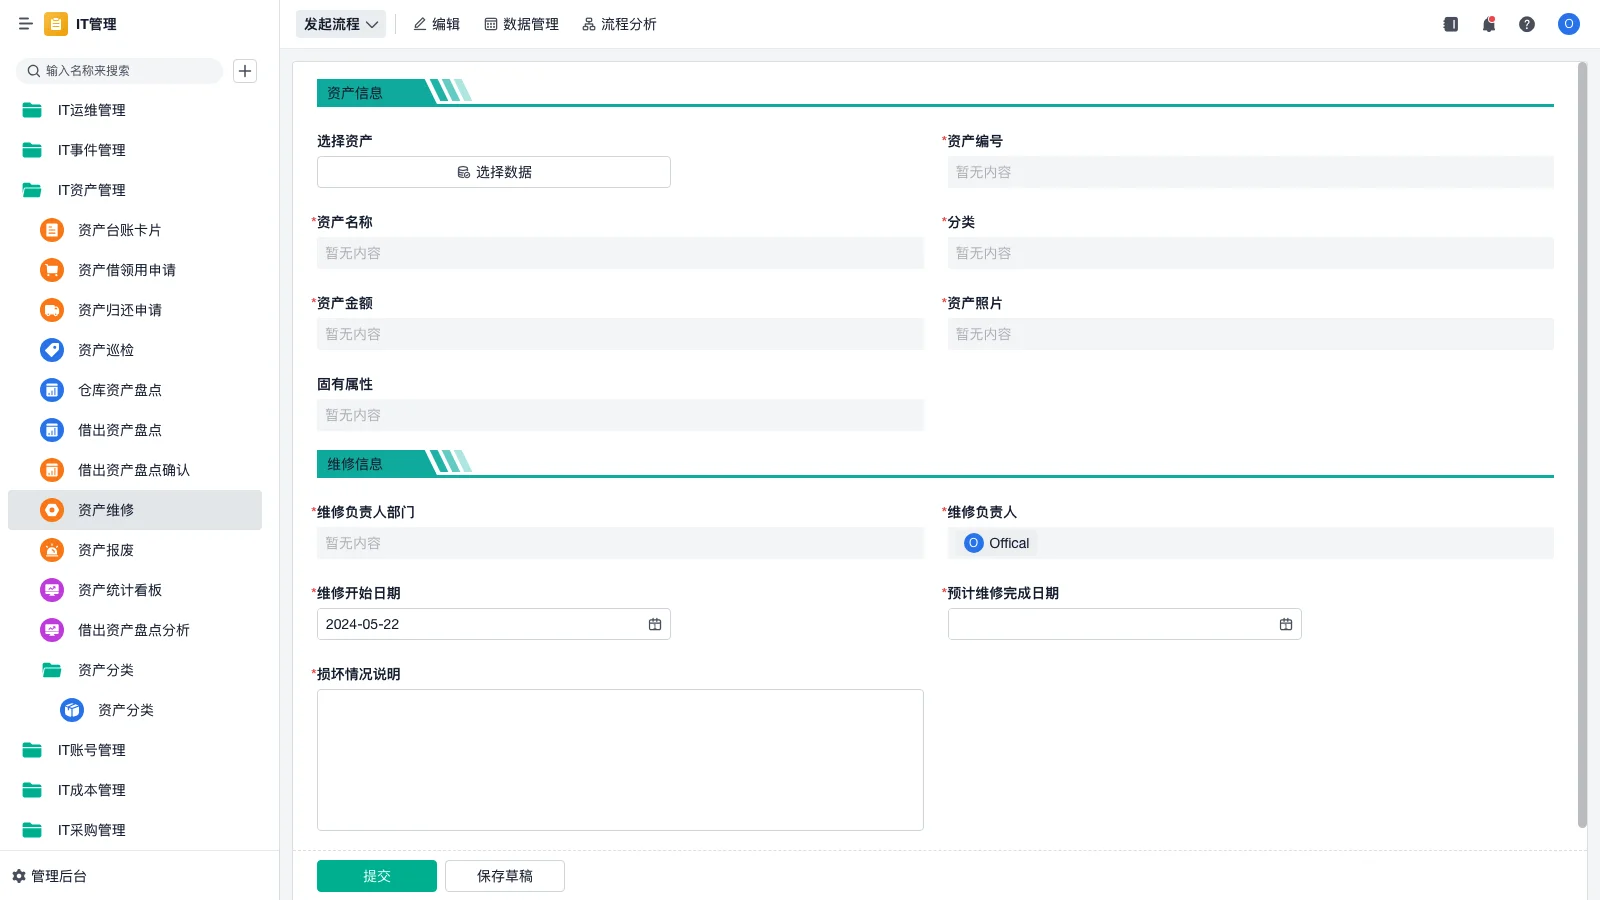This screenshot has height=900, width=1600.
Task: Click the 借出资产盘点分析 dashboard icon
Action: (52, 630)
